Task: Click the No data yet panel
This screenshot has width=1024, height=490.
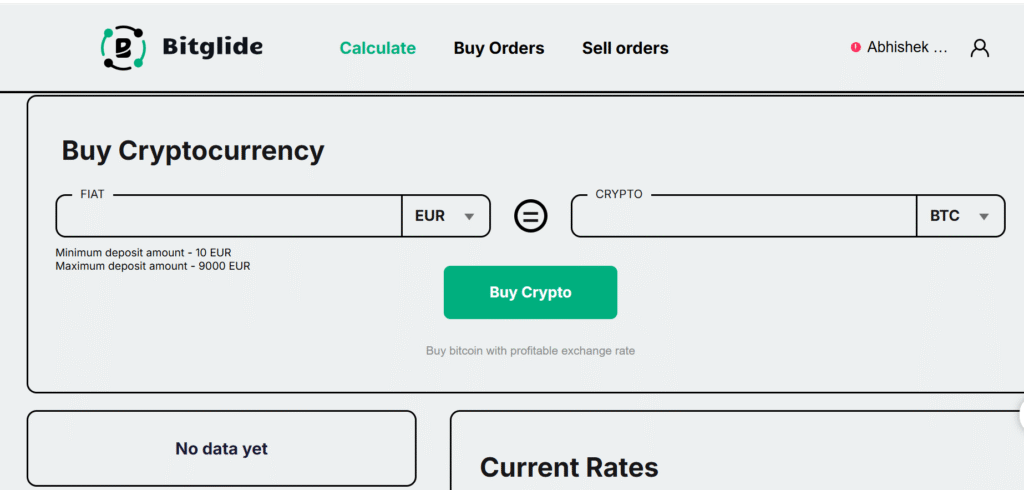Action: [x=221, y=449]
